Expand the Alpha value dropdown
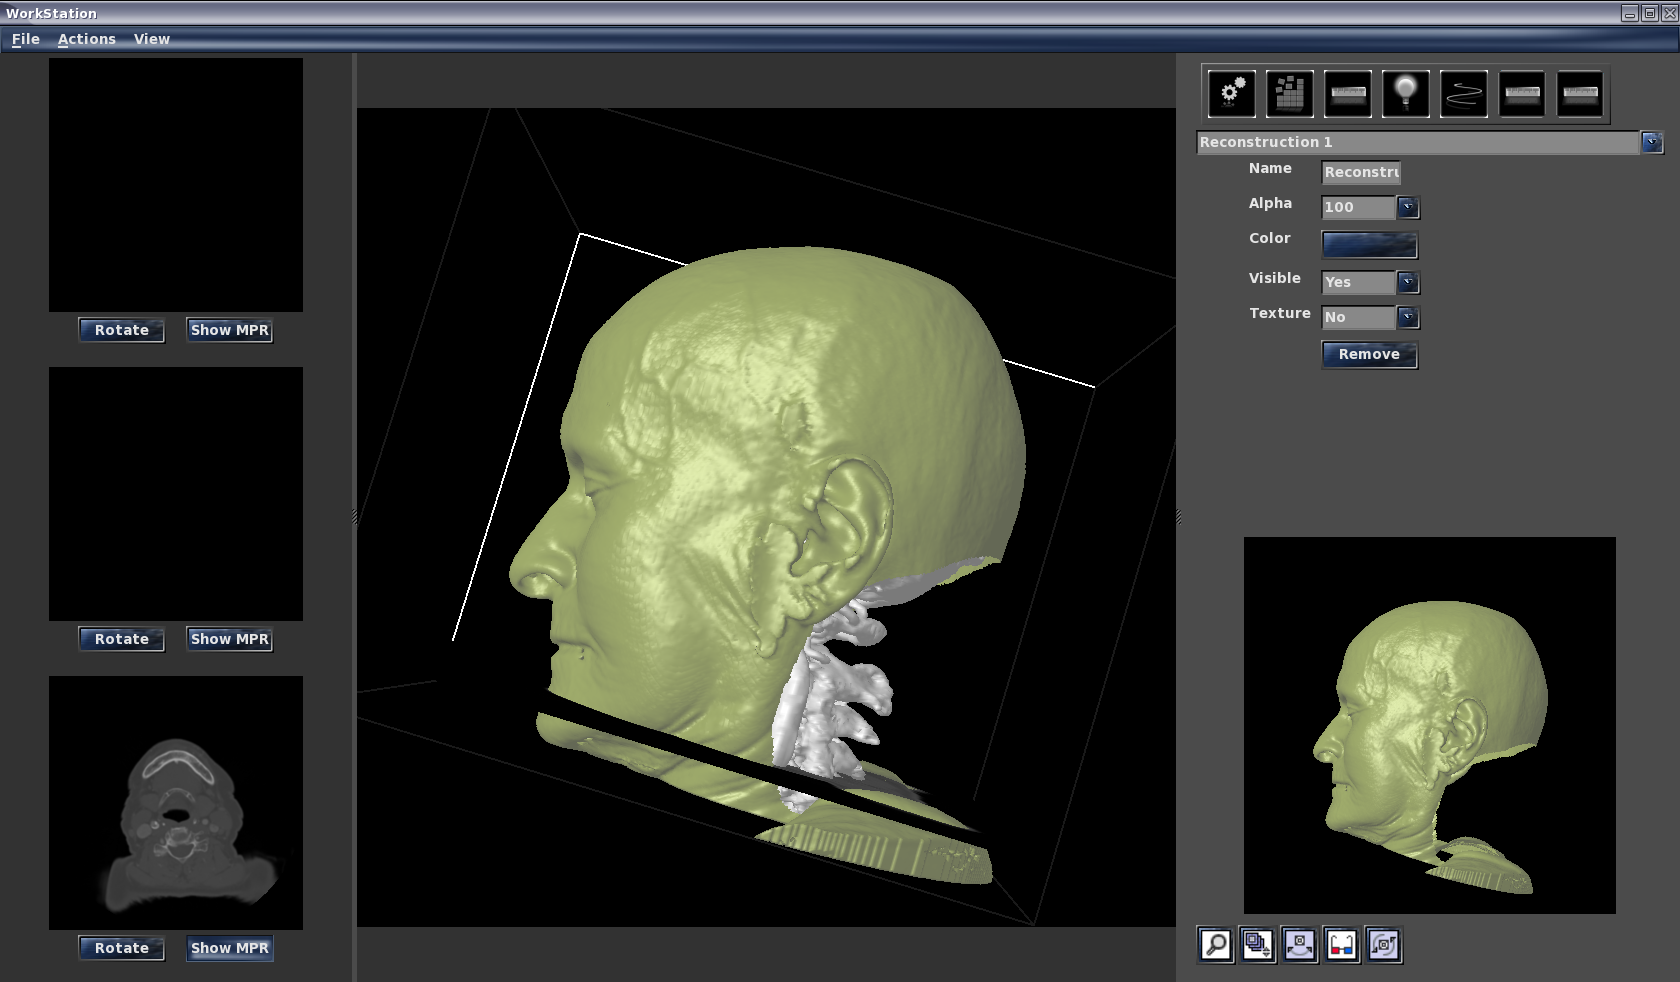 [1408, 207]
